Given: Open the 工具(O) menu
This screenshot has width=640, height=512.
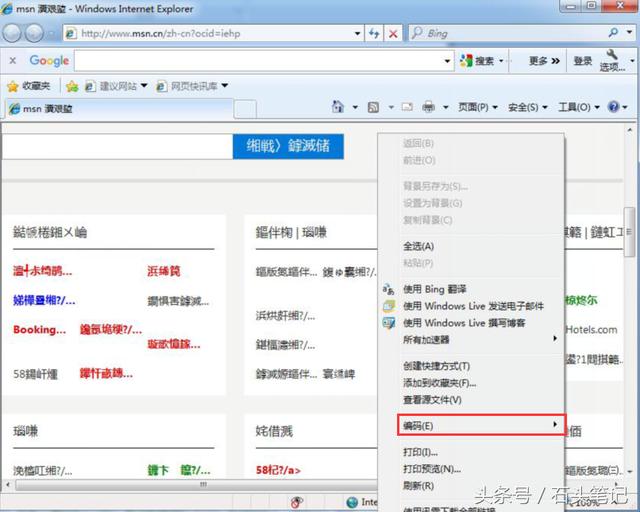Looking at the screenshot, I should [578, 107].
